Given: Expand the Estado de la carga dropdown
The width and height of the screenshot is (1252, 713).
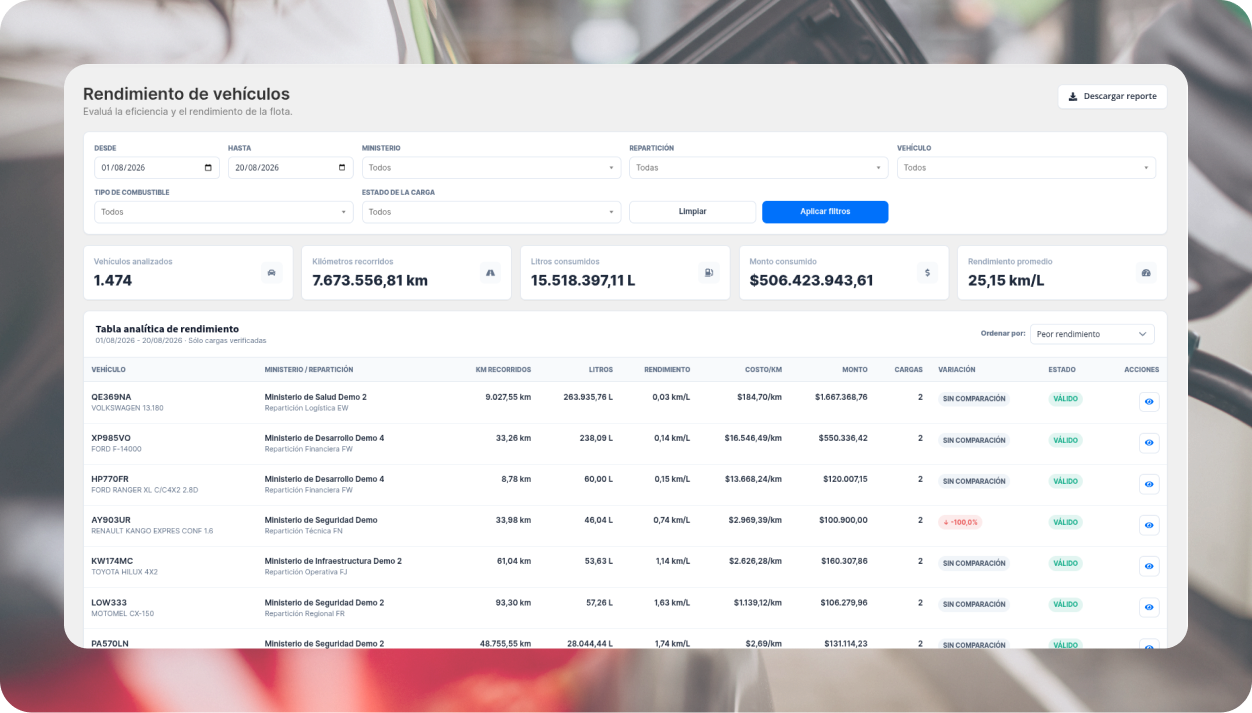Looking at the screenshot, I should 491,212.
